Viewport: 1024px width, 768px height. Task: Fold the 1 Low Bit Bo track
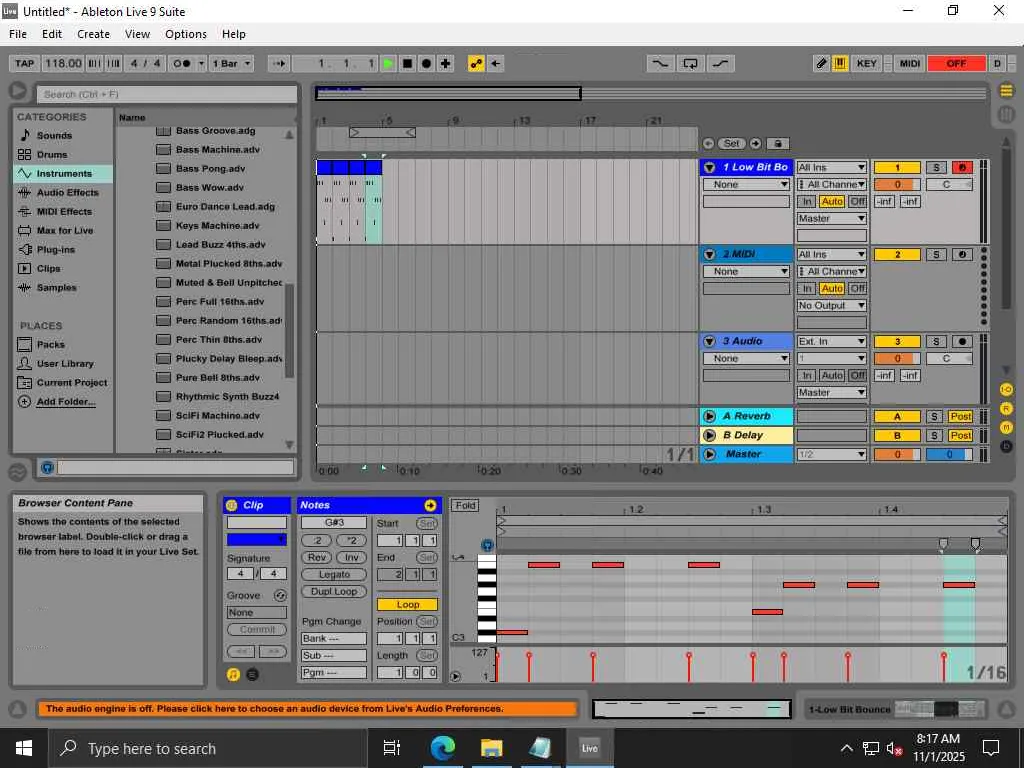[x=709, y=167]
